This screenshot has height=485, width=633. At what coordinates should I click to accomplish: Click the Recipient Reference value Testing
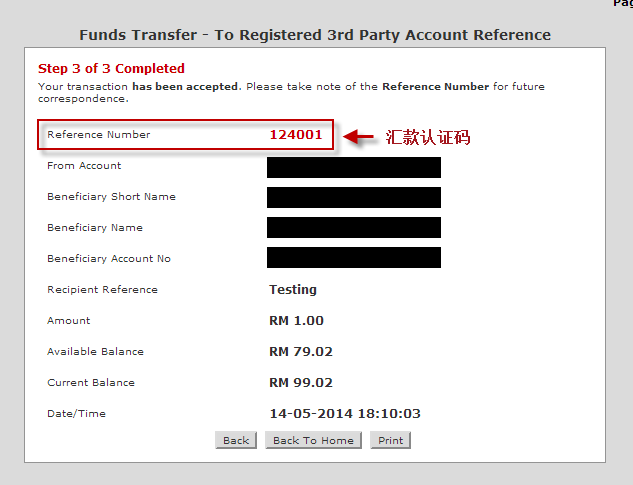click(x=293, y=290)
